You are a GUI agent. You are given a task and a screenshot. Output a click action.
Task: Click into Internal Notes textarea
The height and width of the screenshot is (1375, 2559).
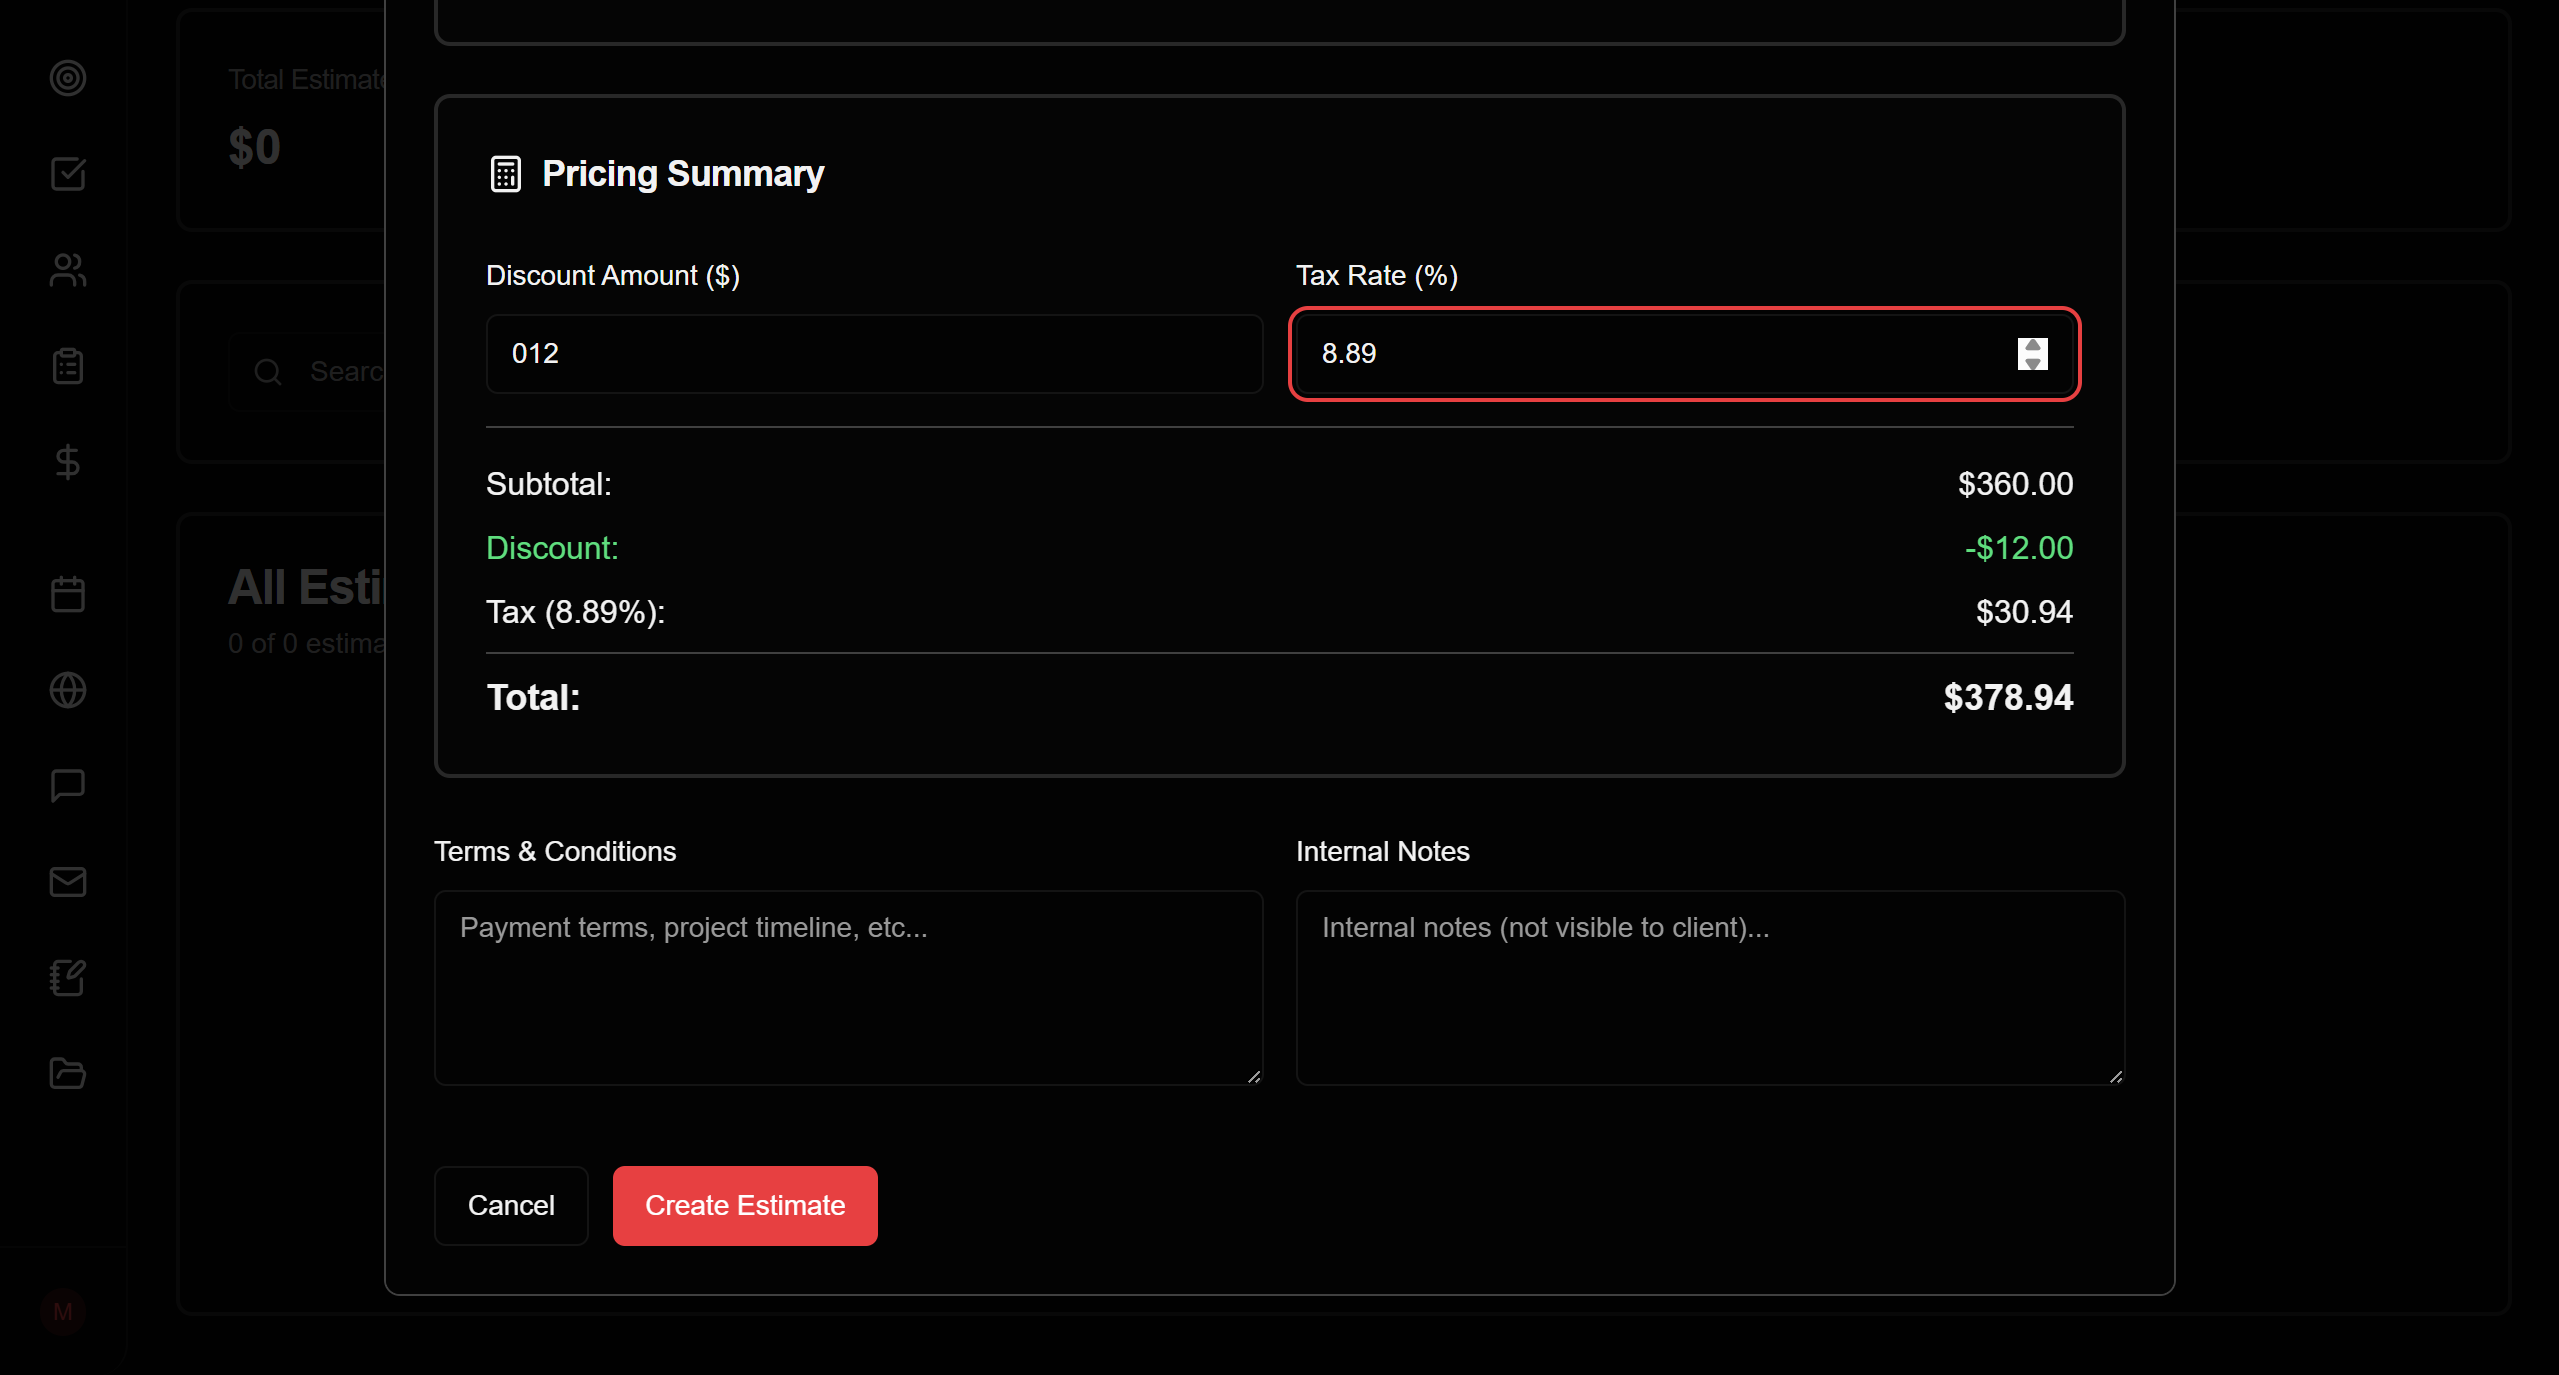point(1710,988)
